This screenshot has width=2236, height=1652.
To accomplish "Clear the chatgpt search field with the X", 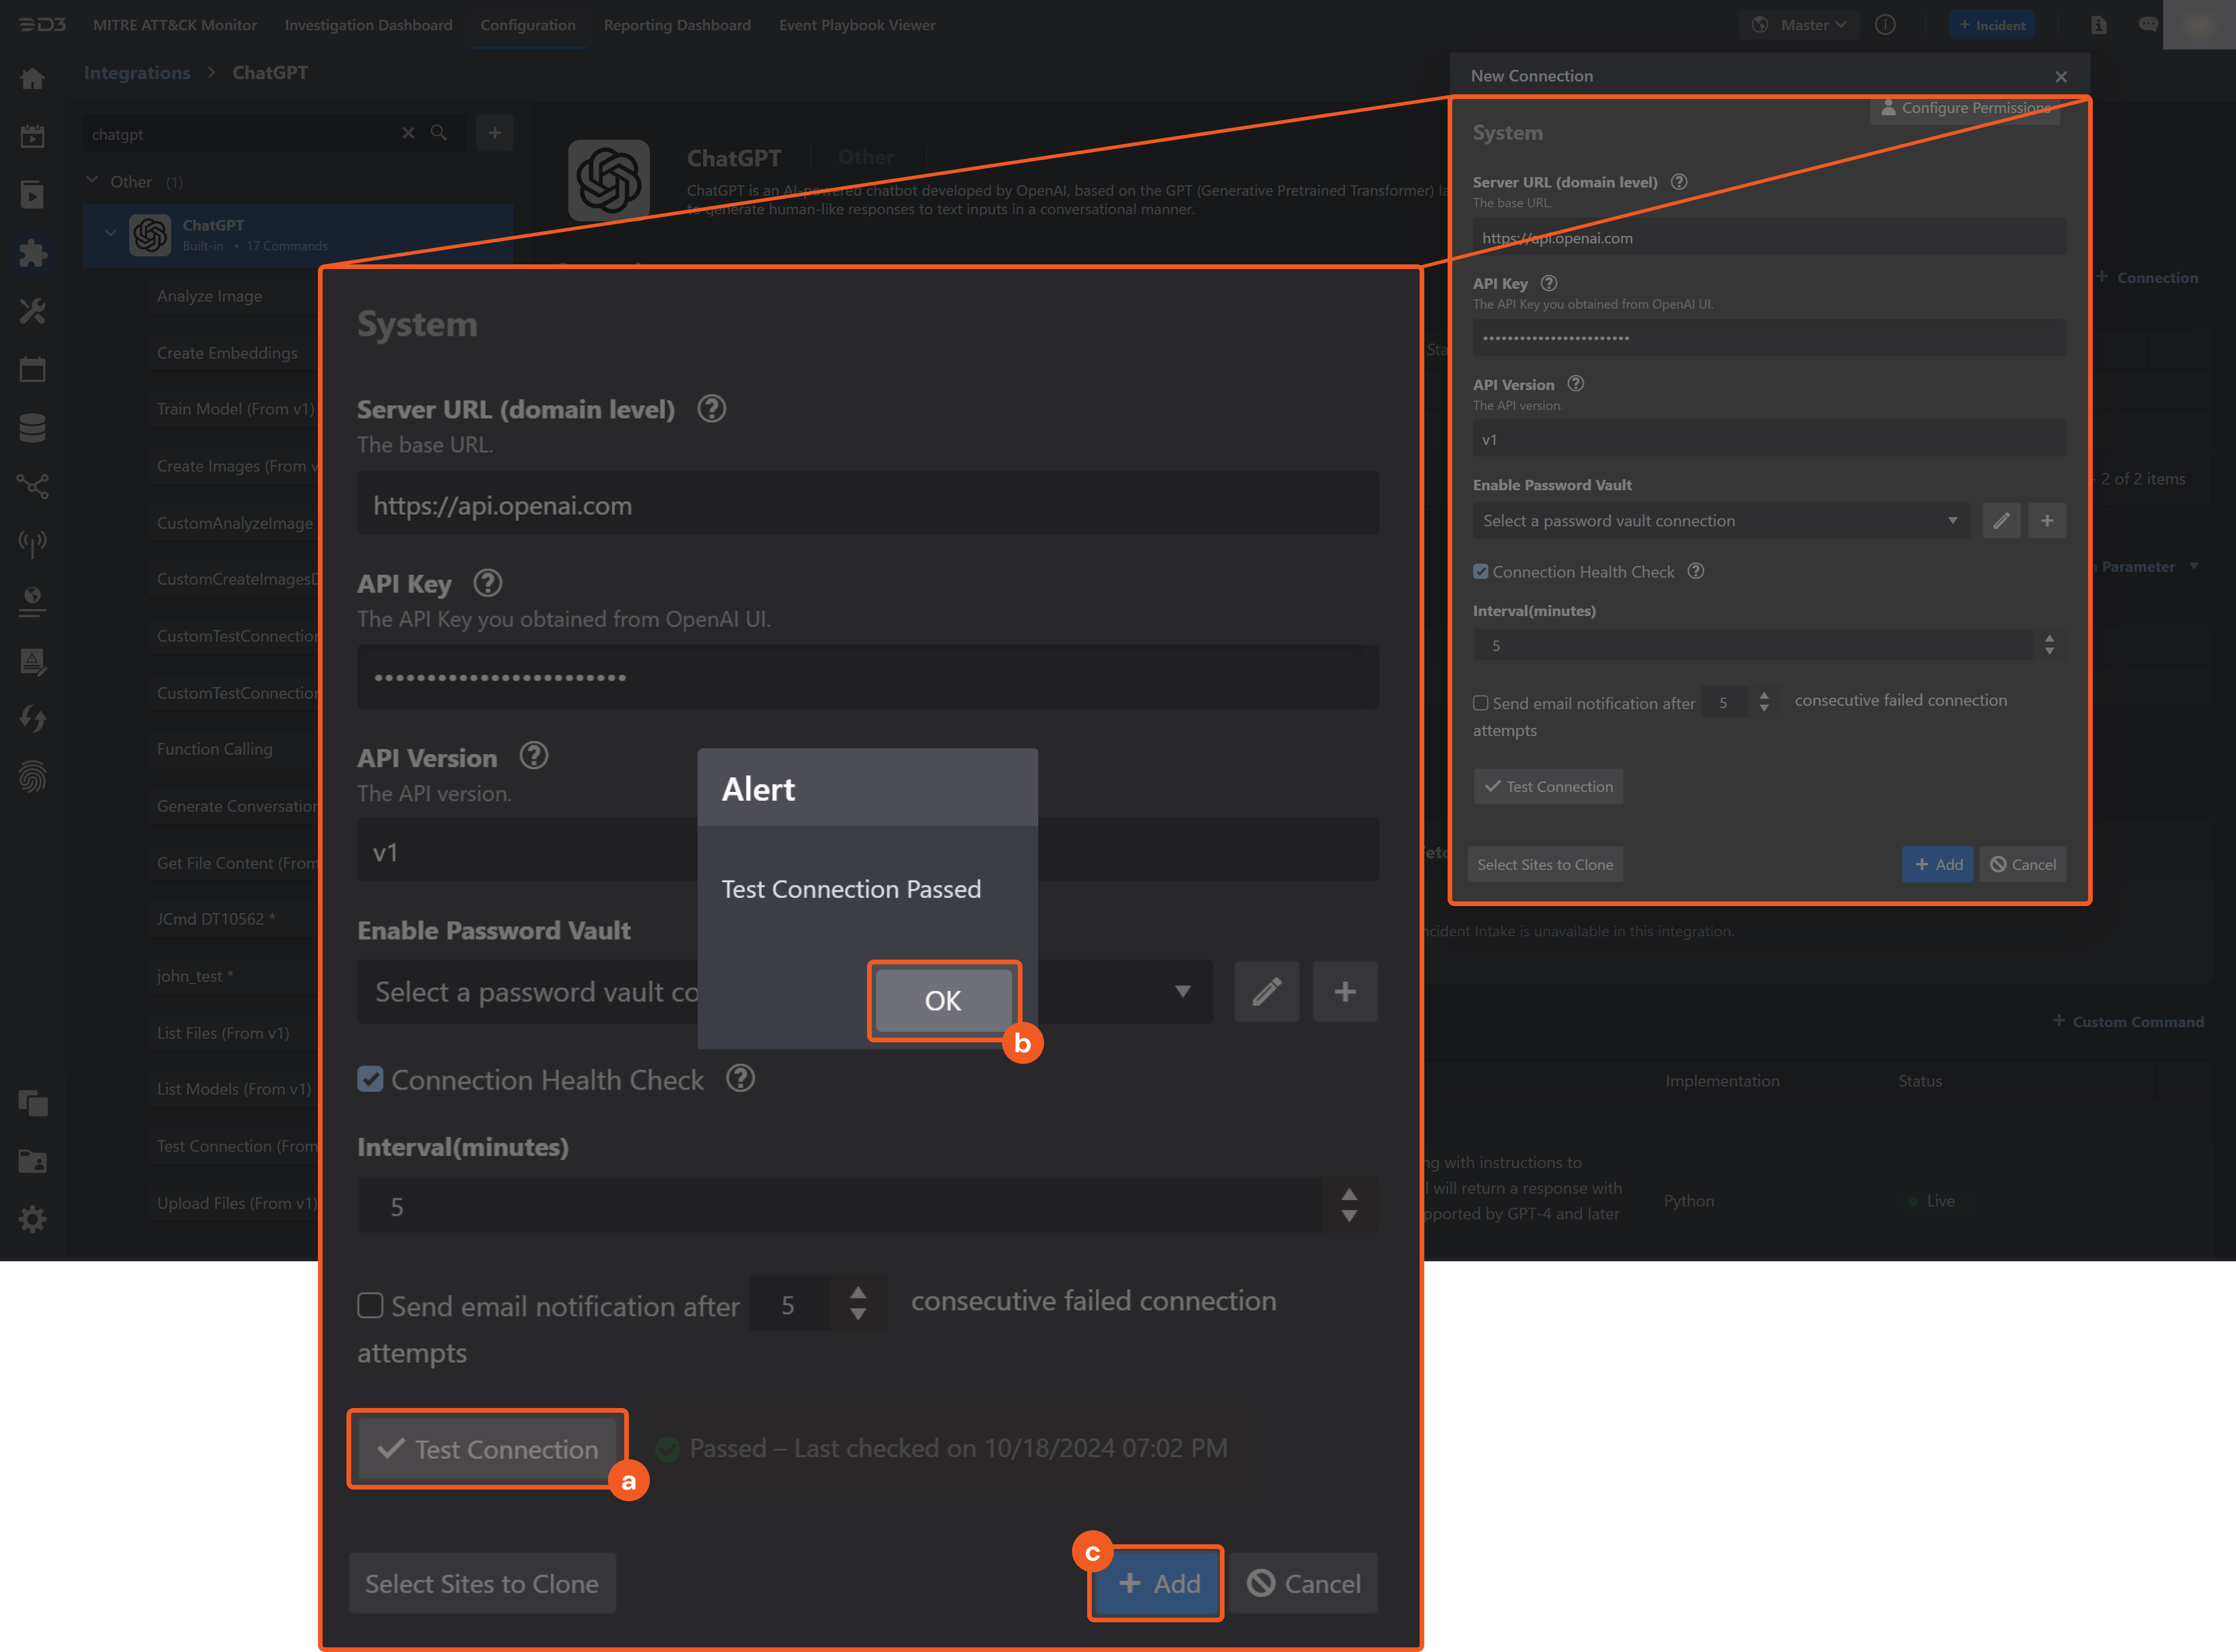I will point(408,132).
